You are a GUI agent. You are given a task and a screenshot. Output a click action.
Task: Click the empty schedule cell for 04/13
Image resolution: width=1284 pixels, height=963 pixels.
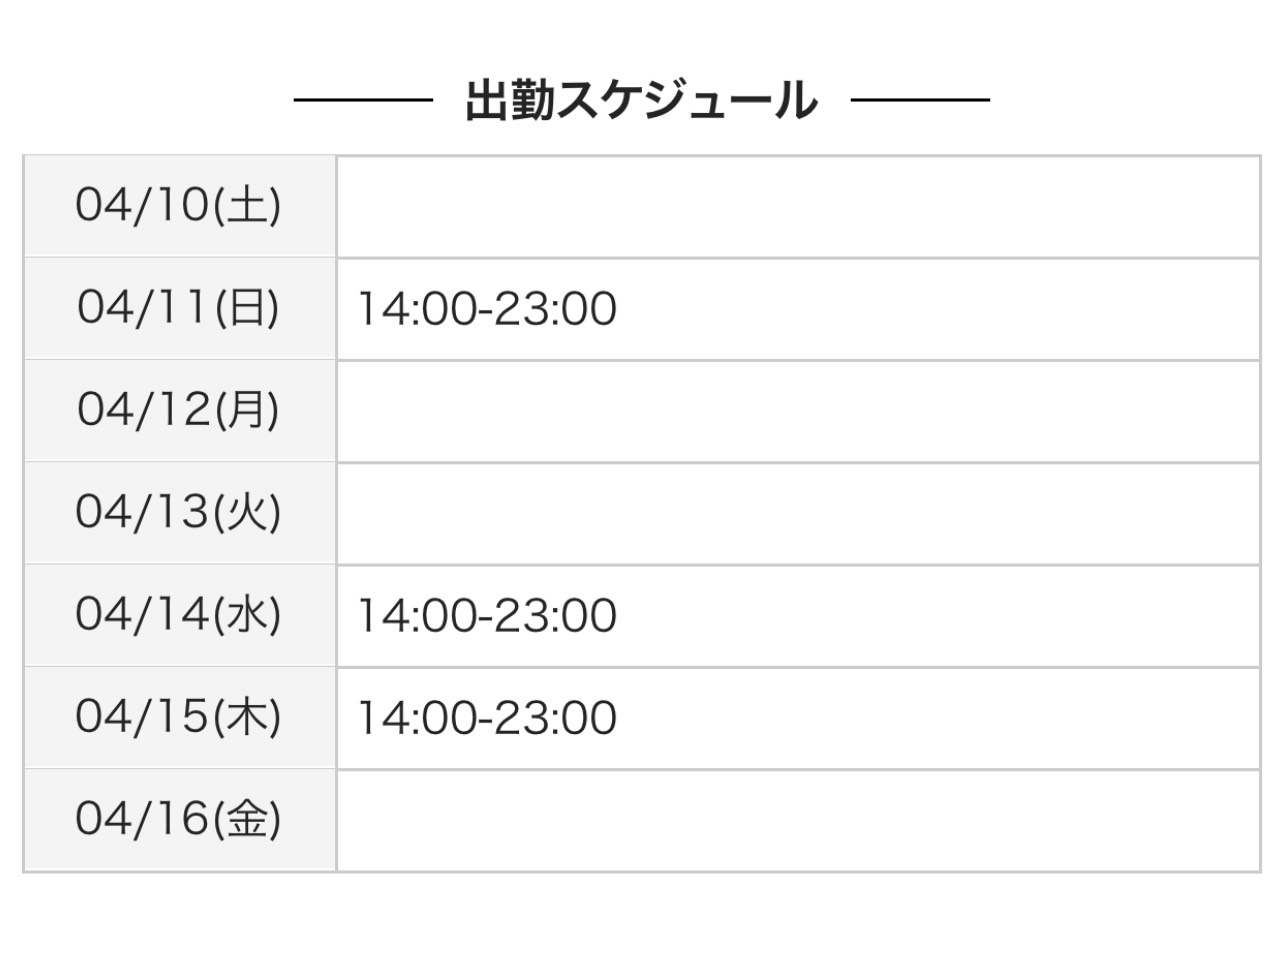click(x=797, y=513)
